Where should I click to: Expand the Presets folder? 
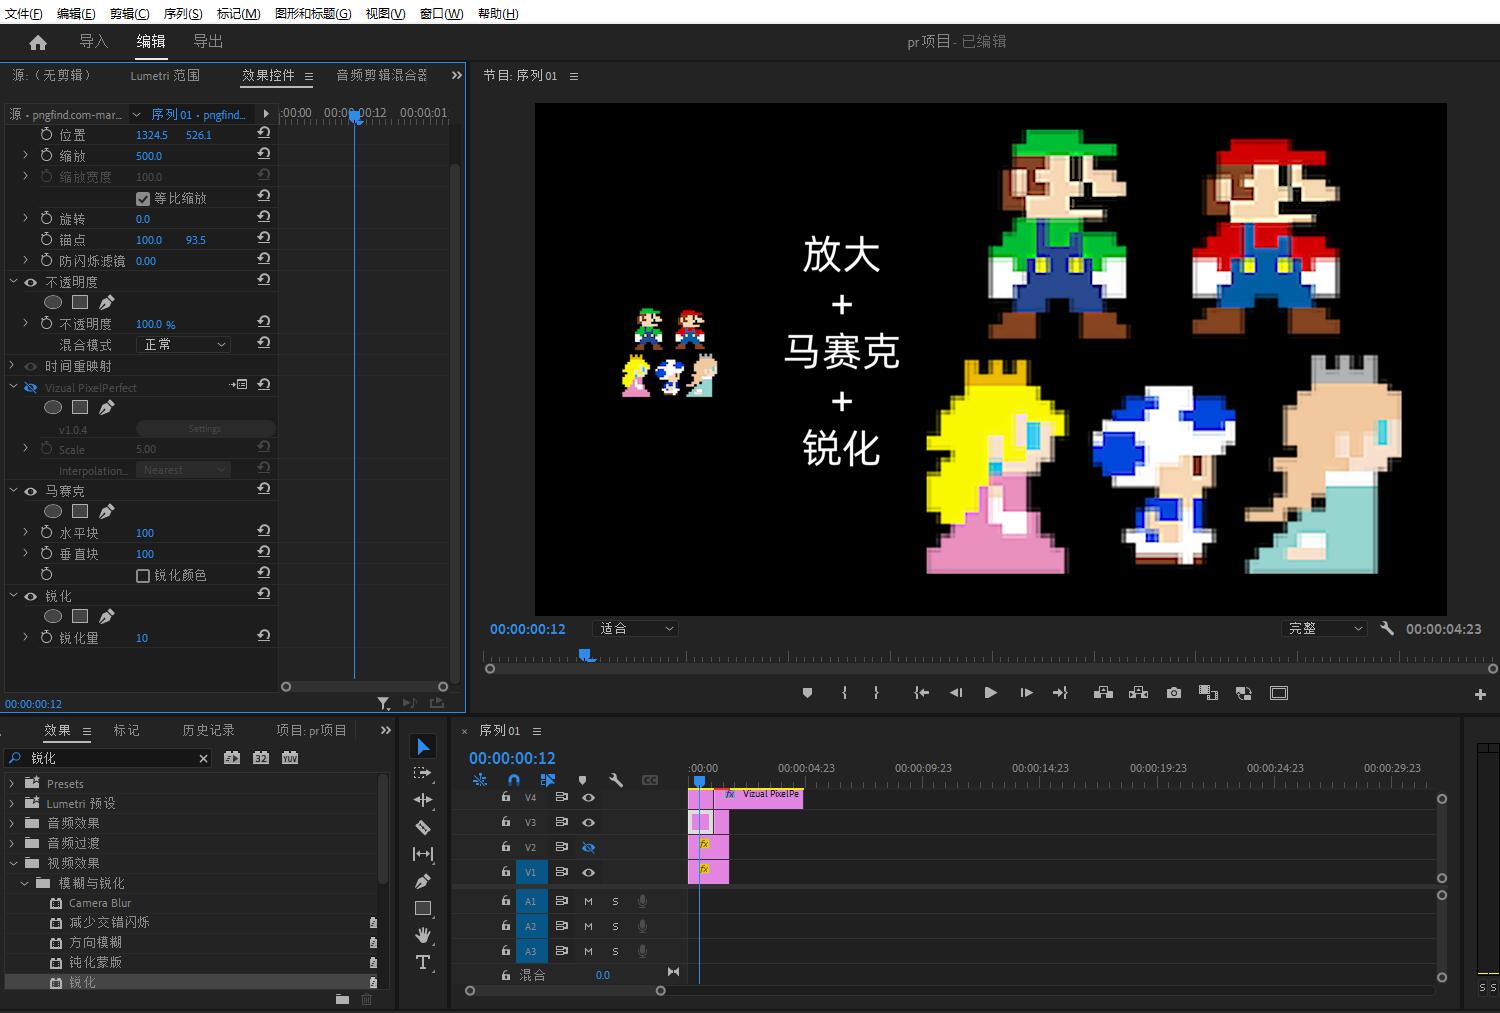[13, 783]
